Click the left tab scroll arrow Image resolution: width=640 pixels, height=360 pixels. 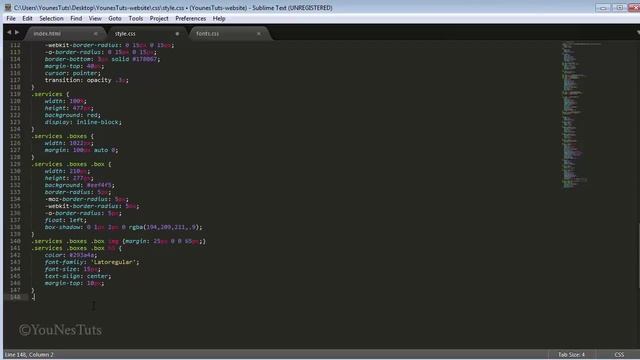pyautogui.click(x=9, y=32)
